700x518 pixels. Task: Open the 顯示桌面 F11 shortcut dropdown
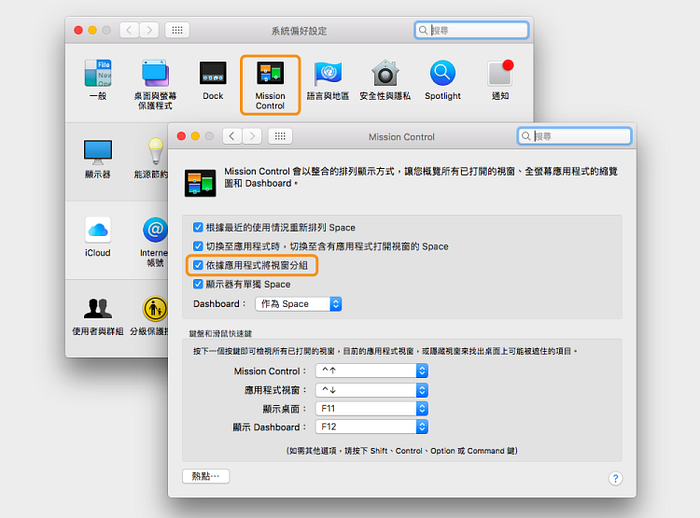click(x=371, y=409)
